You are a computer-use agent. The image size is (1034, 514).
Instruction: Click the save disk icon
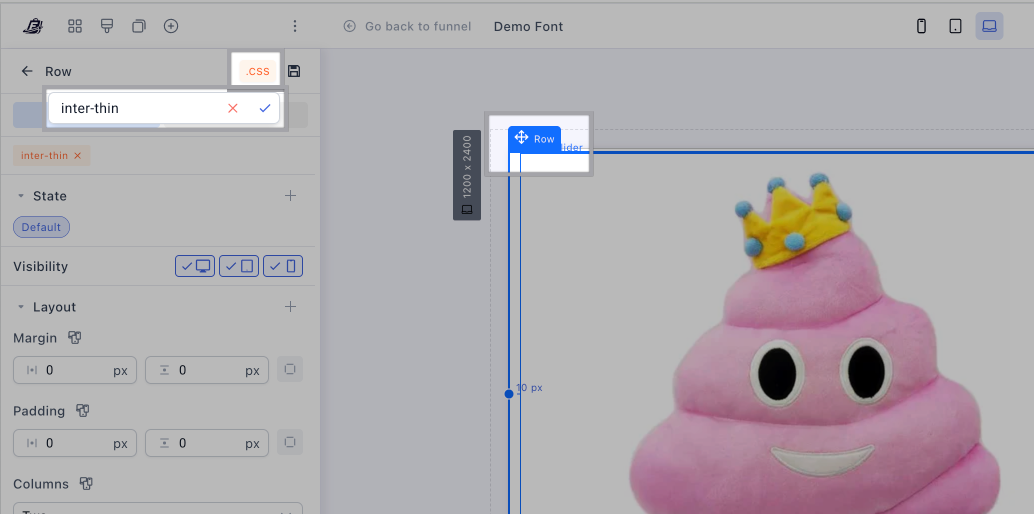[x=294, y=71]
